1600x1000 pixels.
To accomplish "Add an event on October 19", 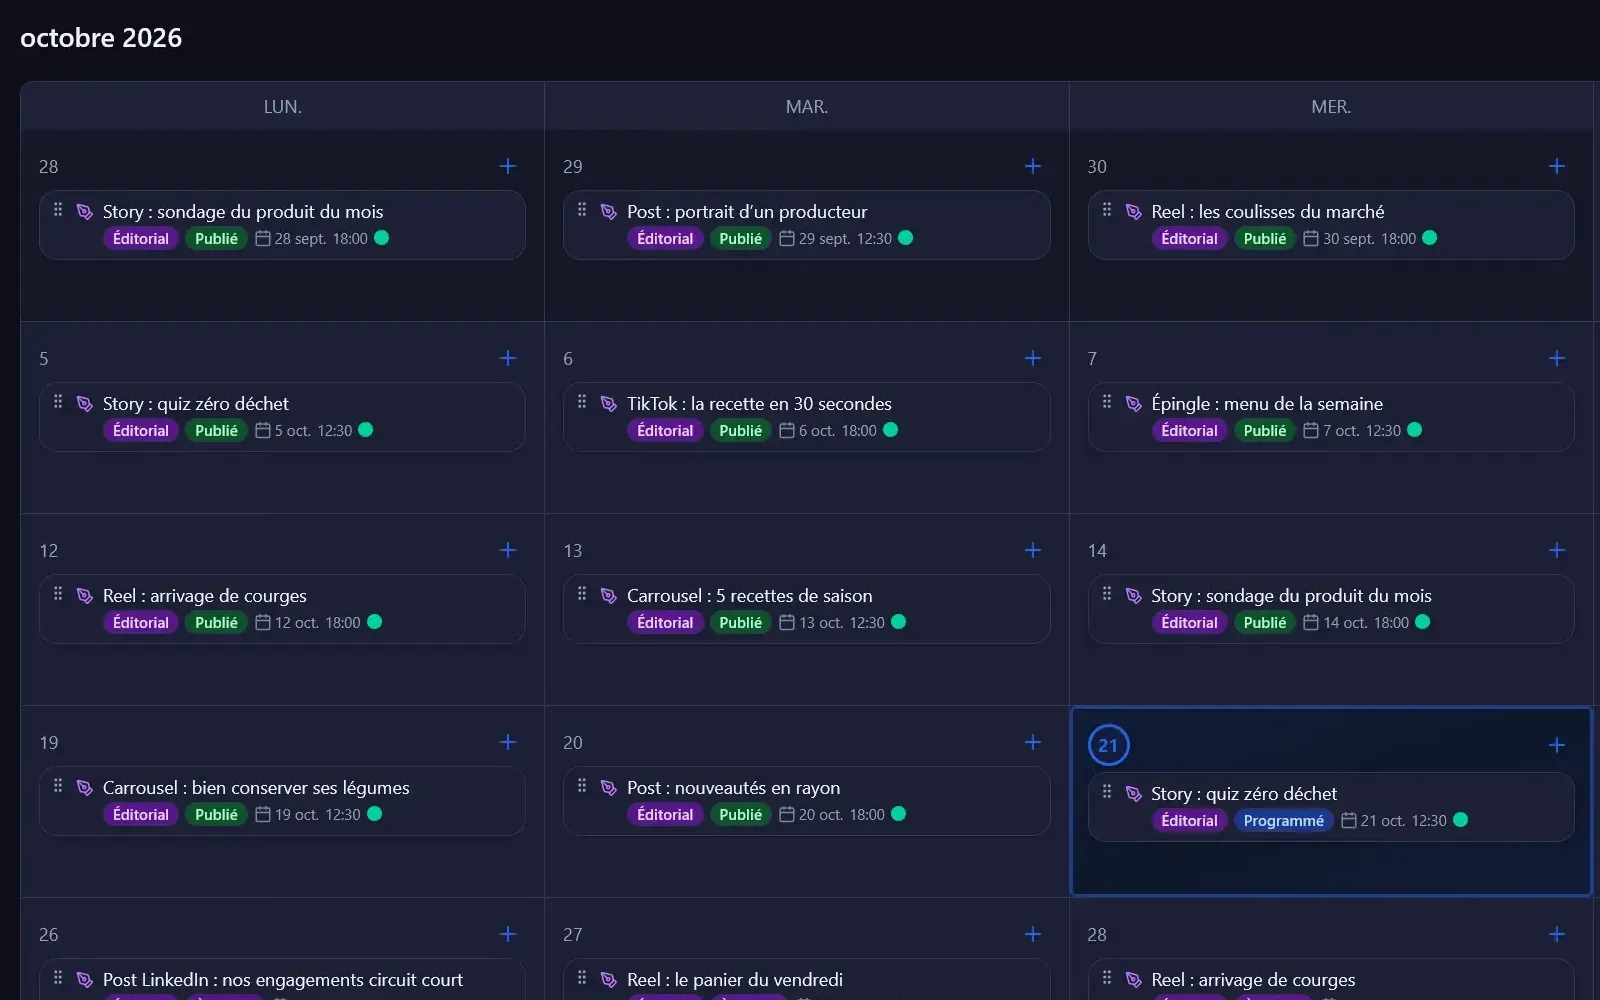I will click(508, 742).
